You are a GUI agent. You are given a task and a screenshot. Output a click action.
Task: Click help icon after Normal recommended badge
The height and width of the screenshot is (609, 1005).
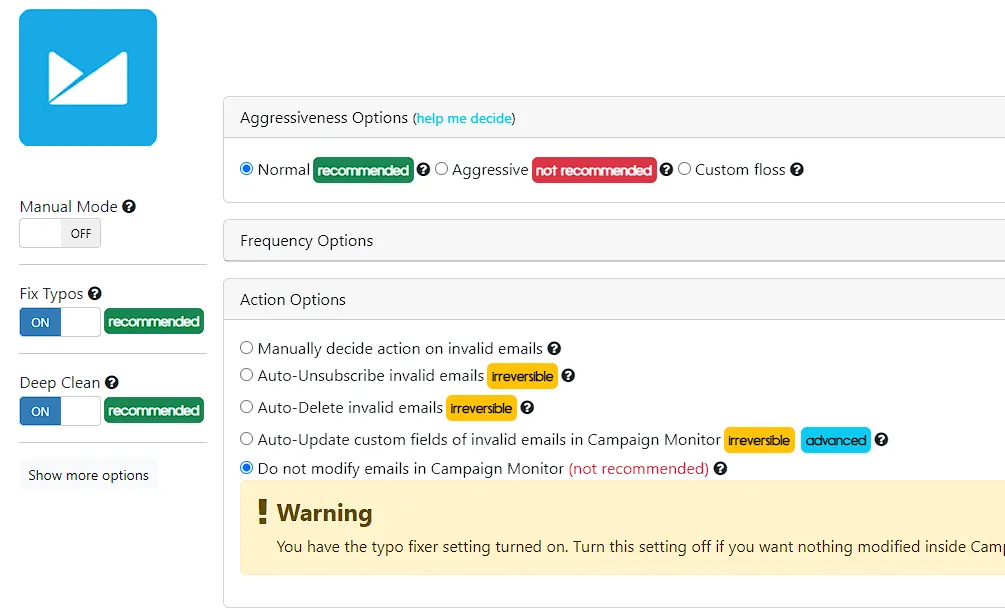423,170
